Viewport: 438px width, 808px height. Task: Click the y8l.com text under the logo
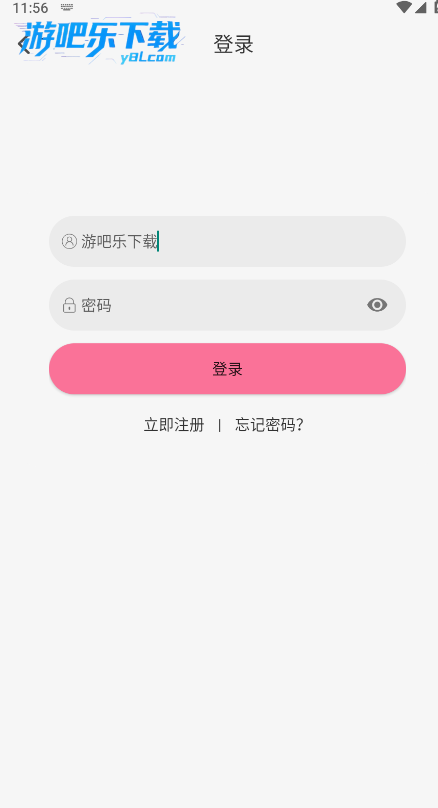tap(148, 58)
